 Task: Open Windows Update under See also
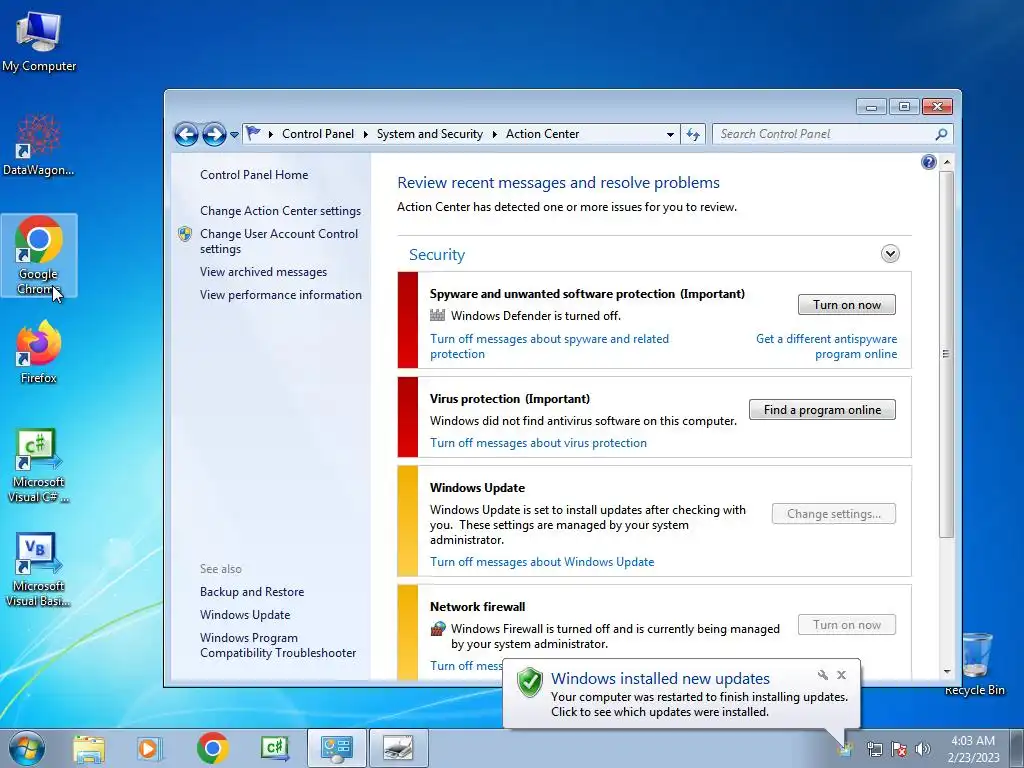point(245,615)
